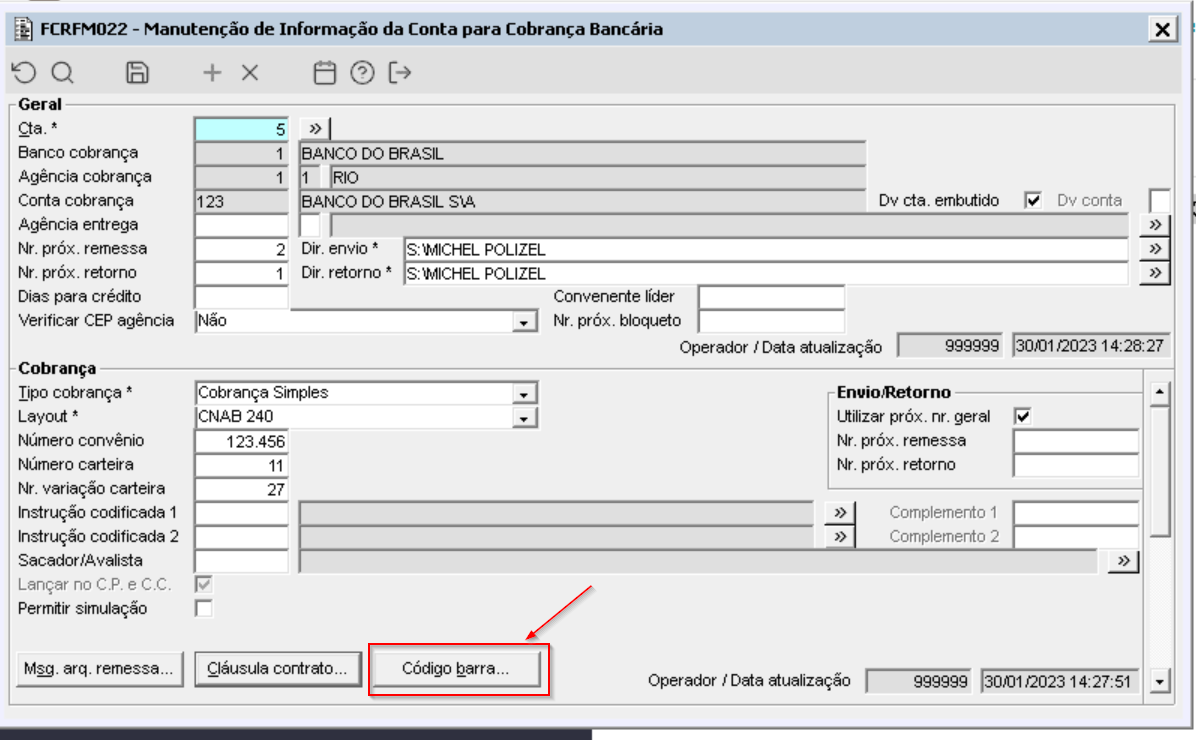Image resolution: width=1196 pixels, height=740 pixels.
Task: Click Dias para crédito field
Action: 242,297
